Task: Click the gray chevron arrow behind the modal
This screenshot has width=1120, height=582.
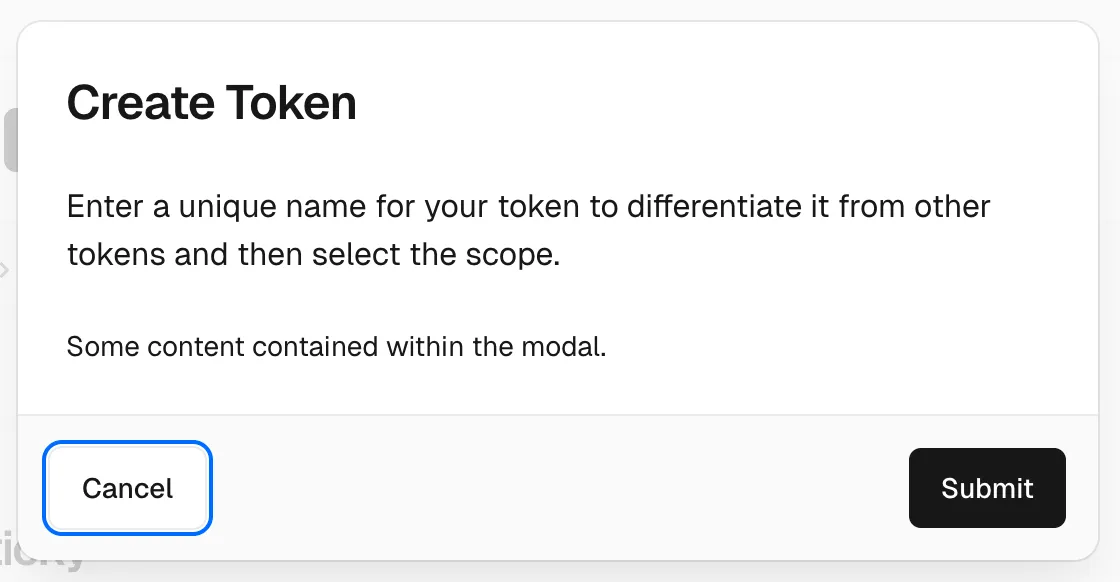Action: (x=5, y=269)
